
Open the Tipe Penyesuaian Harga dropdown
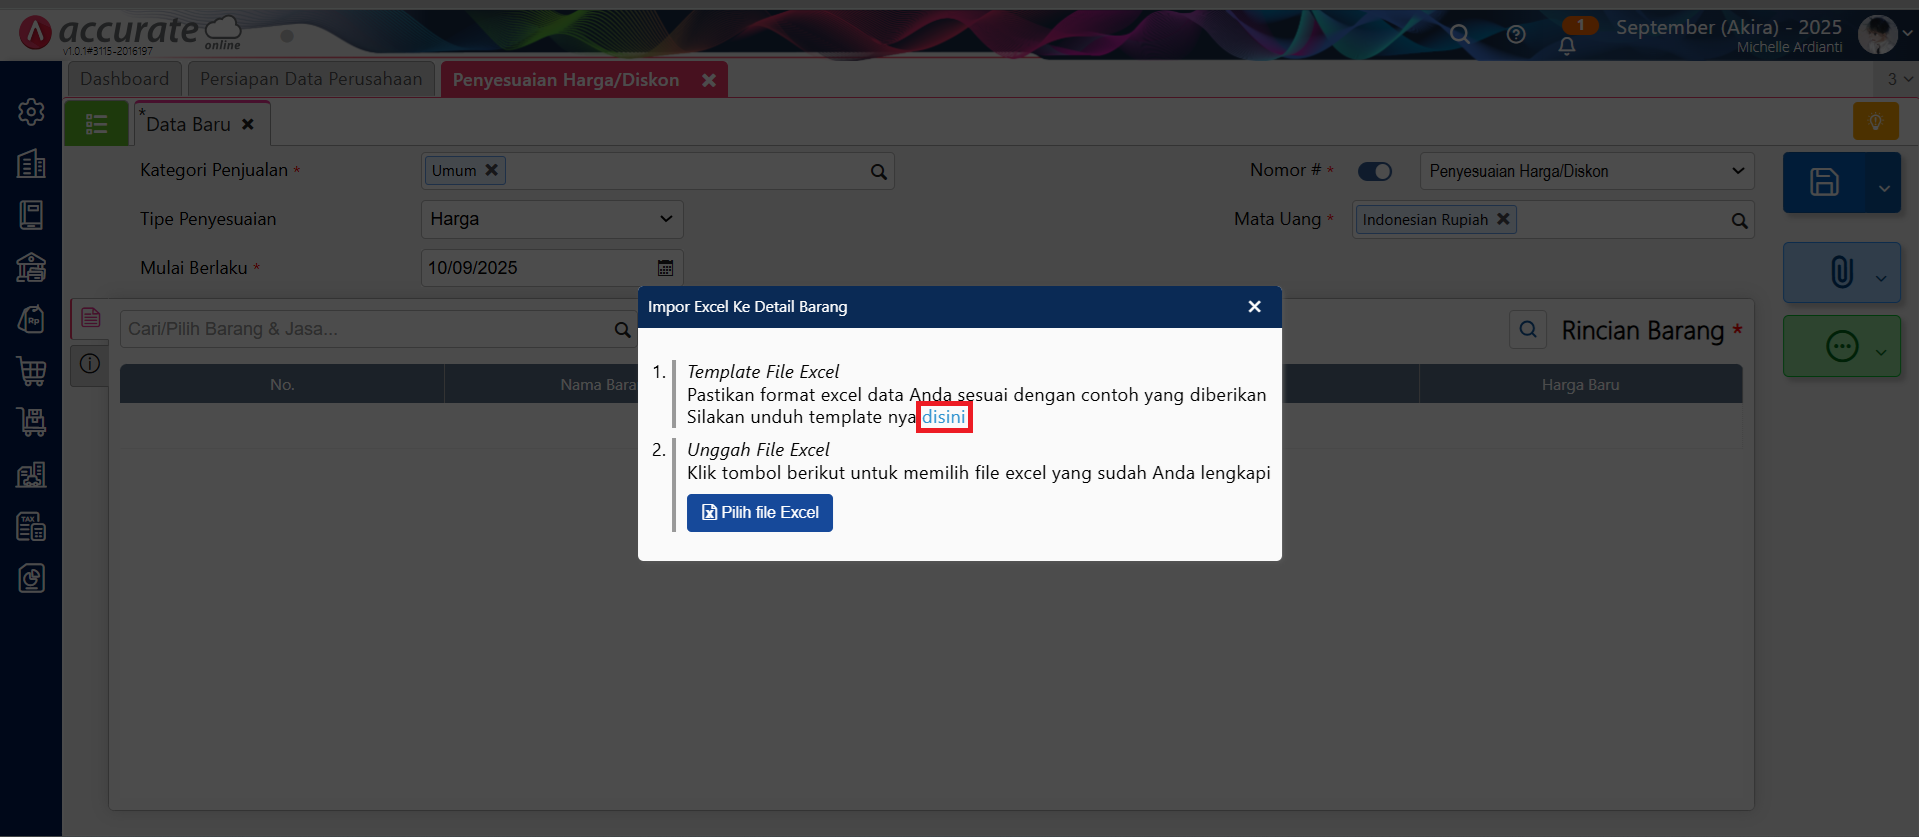pyautogui.click(x=551, y=219)
